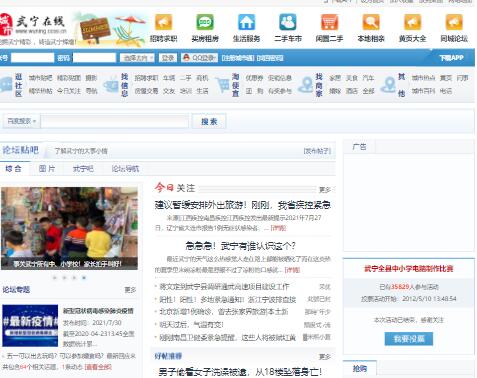
Task: Open the children photo slideshow thumbnail
Action: pyautogui.click(x=69, y=228)
